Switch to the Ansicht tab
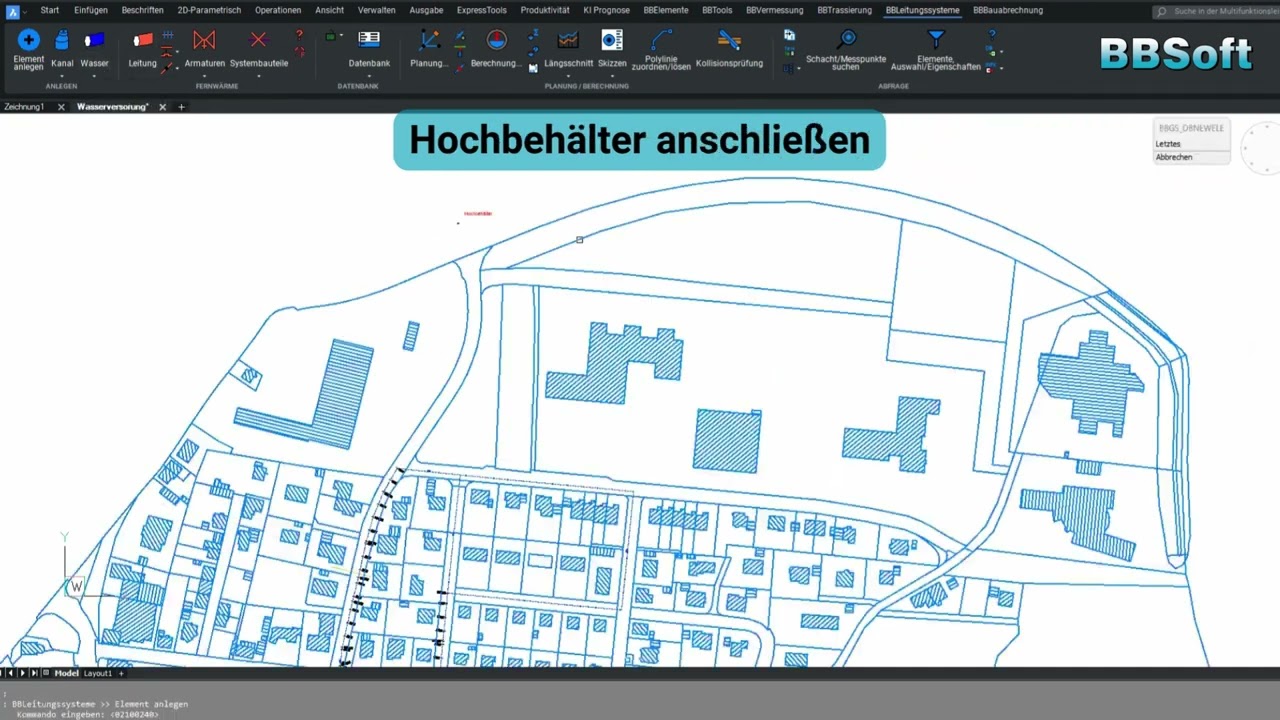 coord(329,11)
